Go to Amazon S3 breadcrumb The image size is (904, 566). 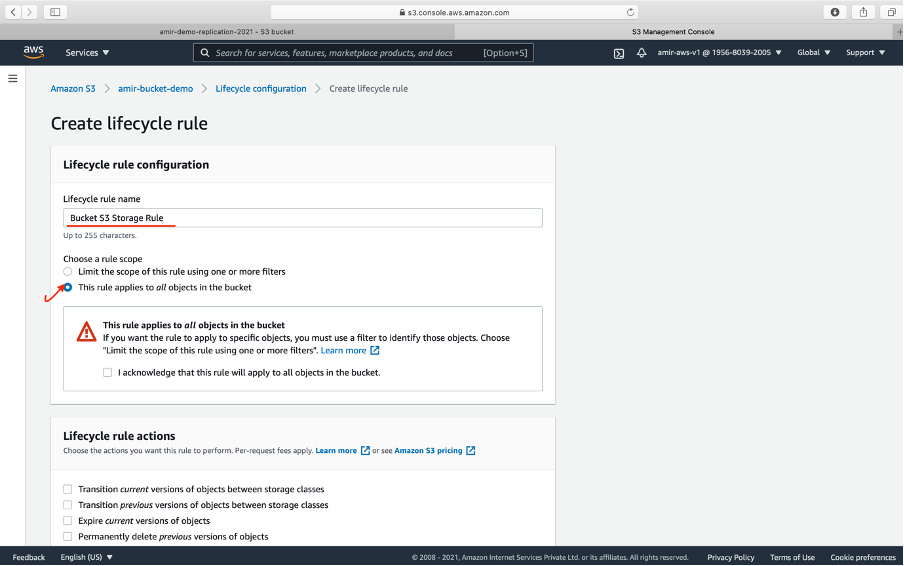(x=73, y=89)
